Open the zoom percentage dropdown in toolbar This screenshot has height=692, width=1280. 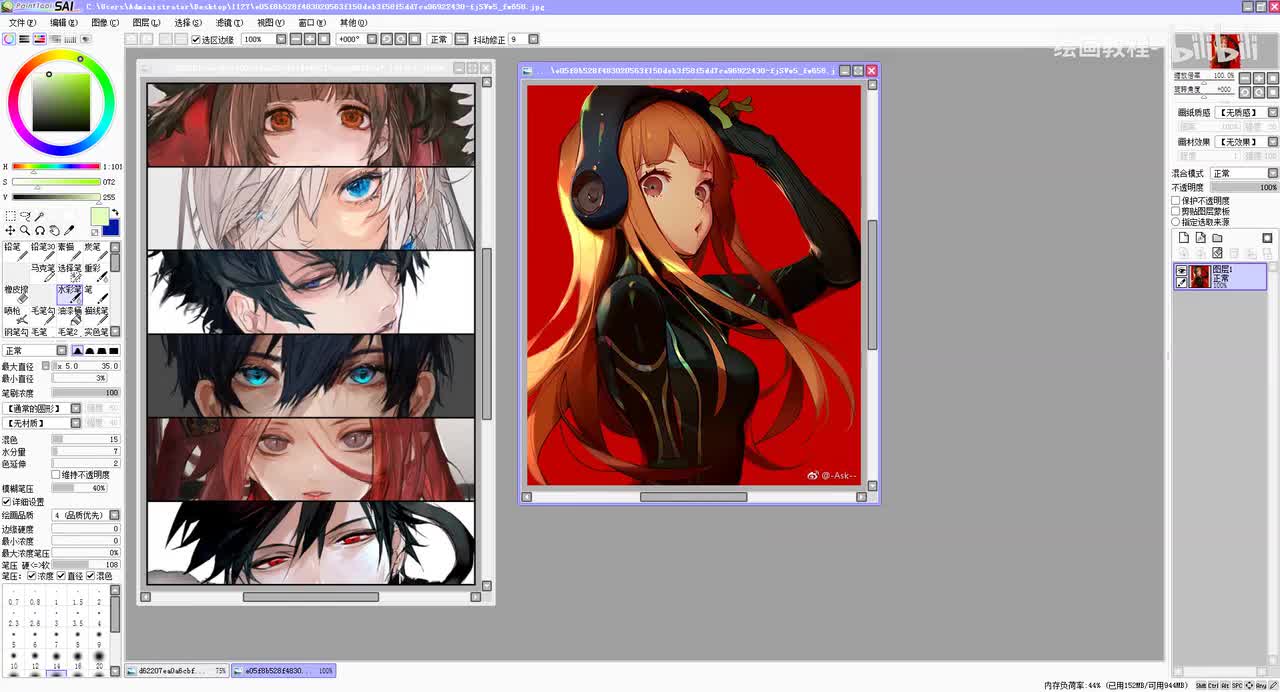pos(281,39)
